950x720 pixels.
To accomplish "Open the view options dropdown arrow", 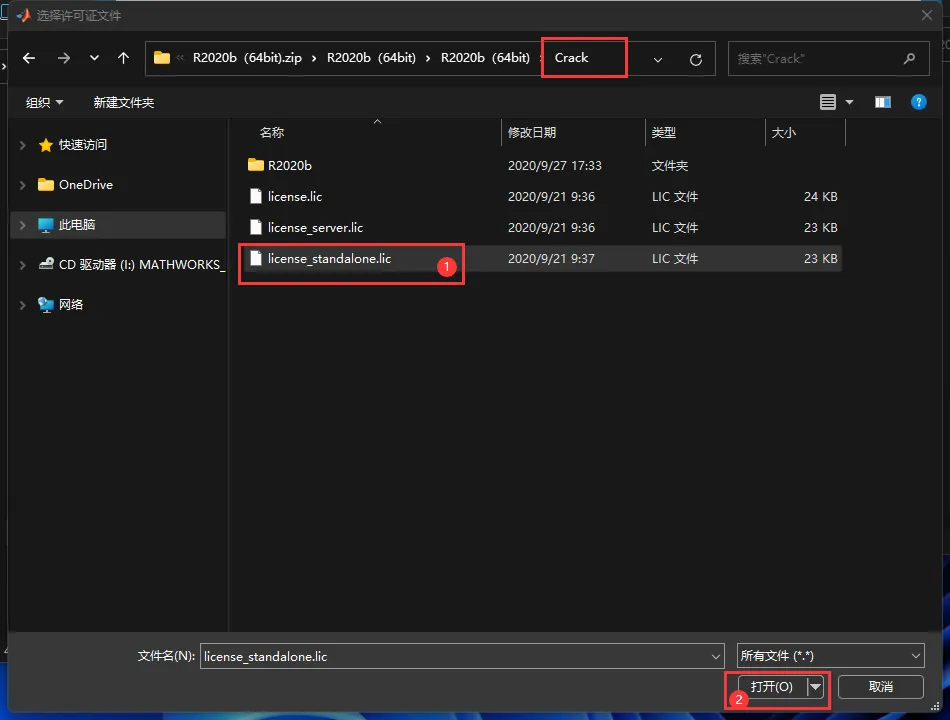I will pos(849,102).
